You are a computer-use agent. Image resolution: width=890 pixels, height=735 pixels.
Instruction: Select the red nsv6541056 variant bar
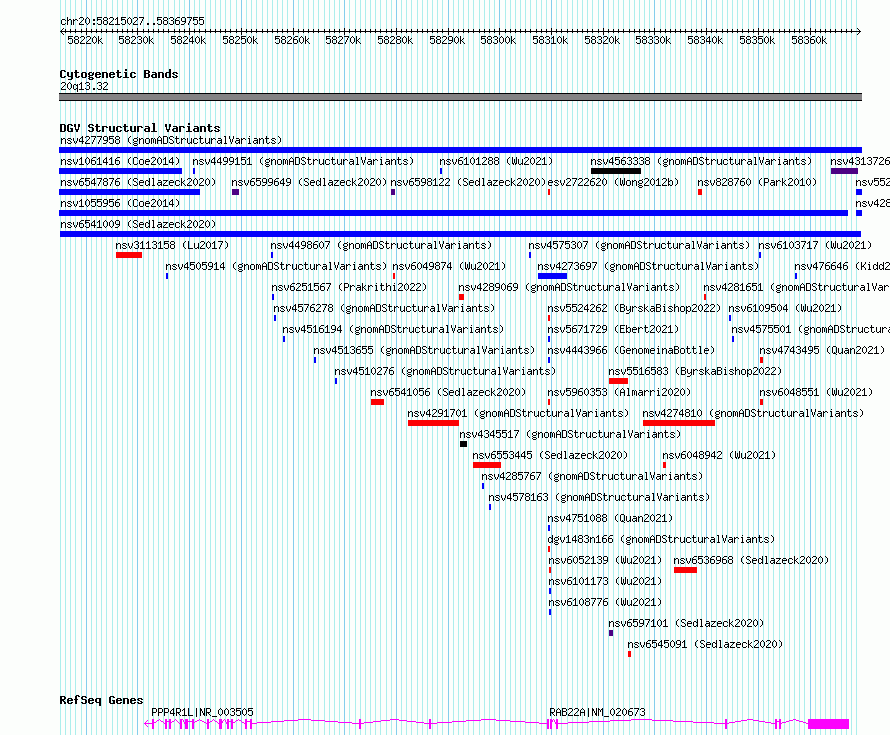[x=377, y=402]
